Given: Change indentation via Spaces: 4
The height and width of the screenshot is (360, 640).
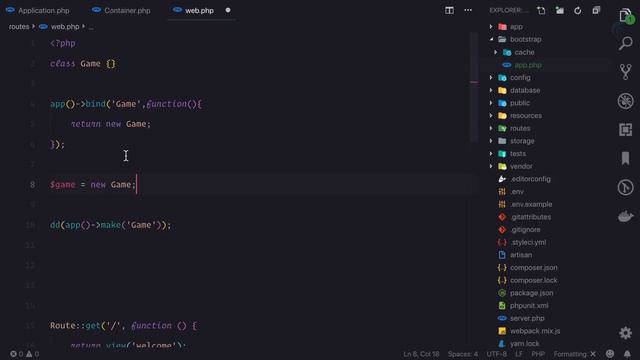Looking at the screenshot, I should click(x=463, y=354).
